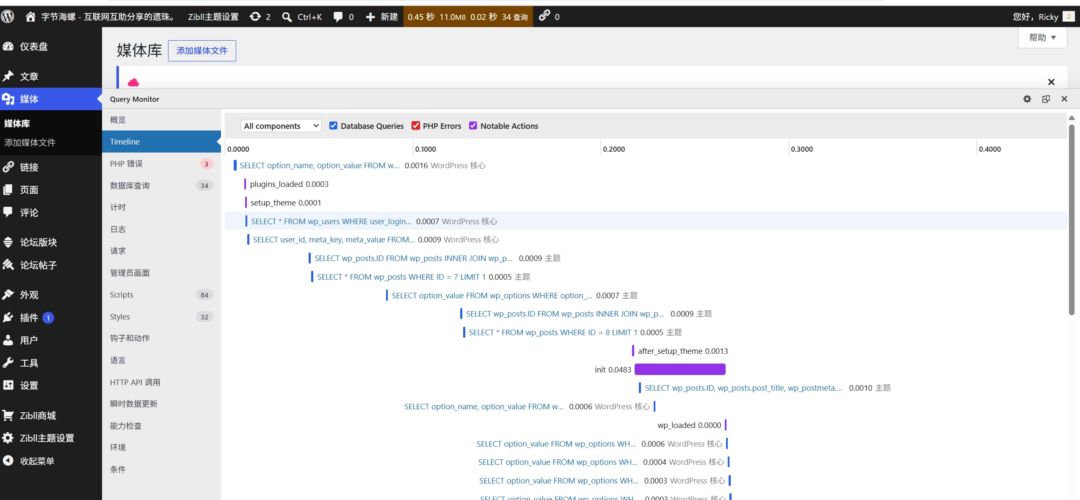
Task: Open 论坛帖子 in sidebar
Action: pos(51,265)
